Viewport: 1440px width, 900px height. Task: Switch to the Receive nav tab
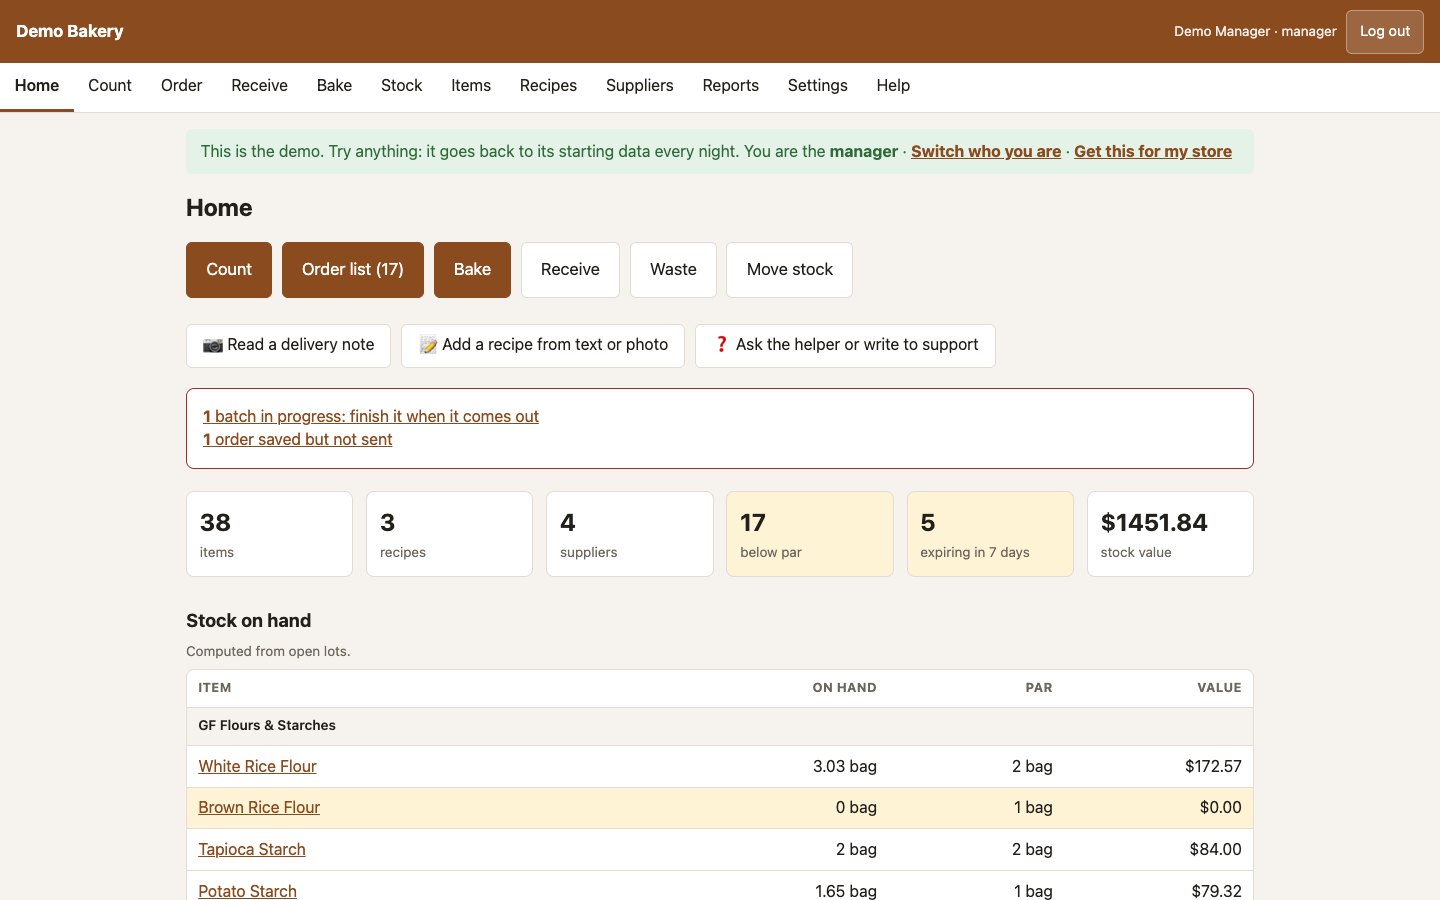(259, 86)
